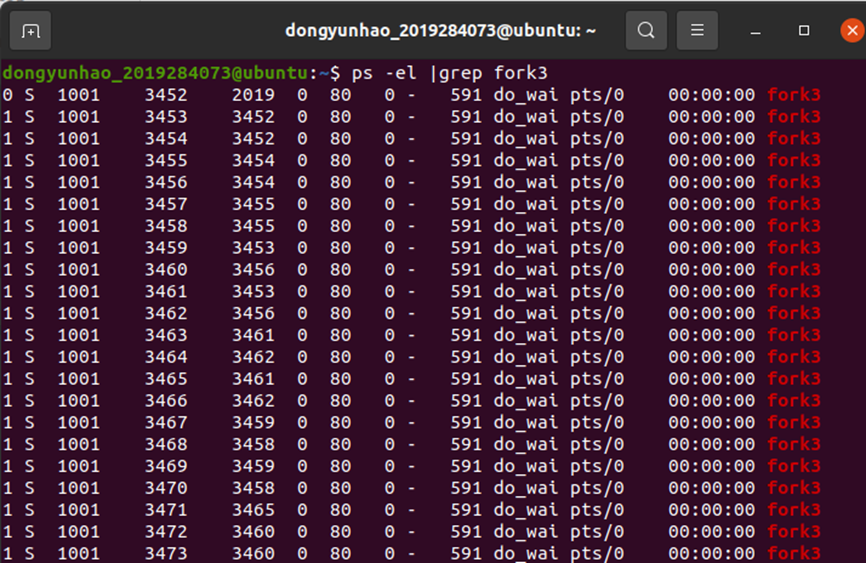Close the terminal window
Image resolution: width=866 pixels, height=563 pixels.
[x=852, y=30]
